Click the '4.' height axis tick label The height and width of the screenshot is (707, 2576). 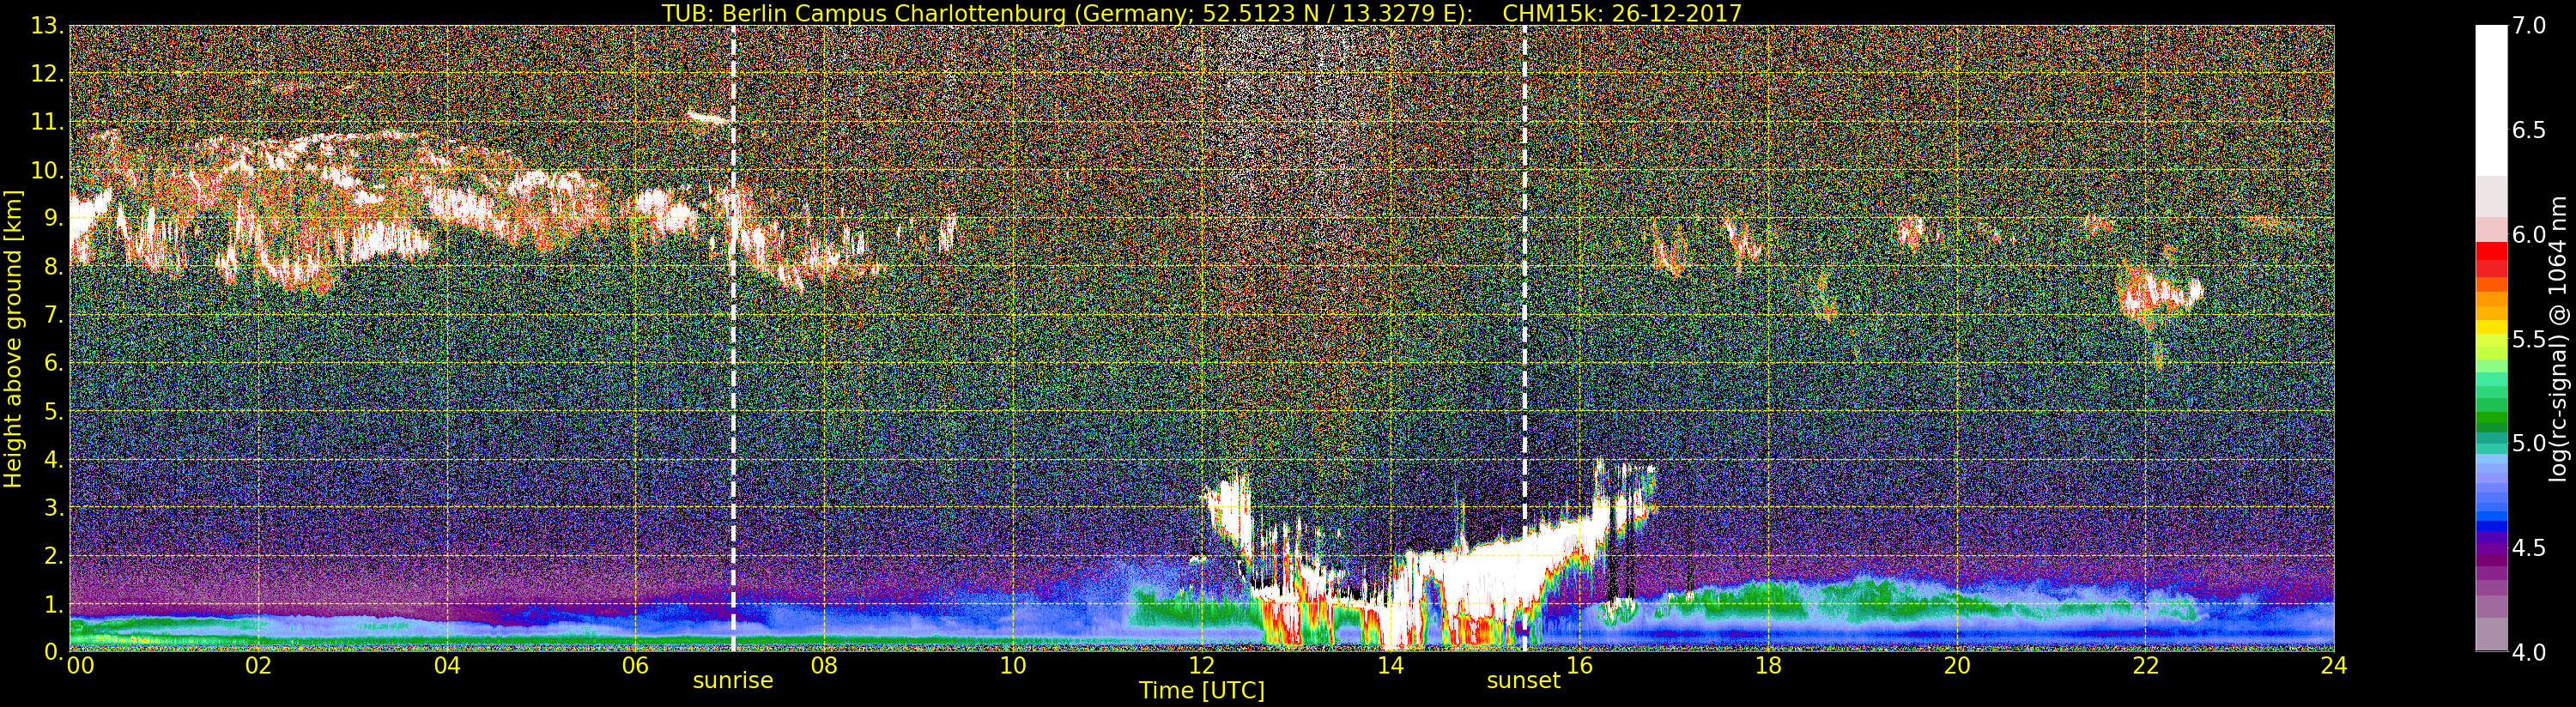(x=53, y=459)
